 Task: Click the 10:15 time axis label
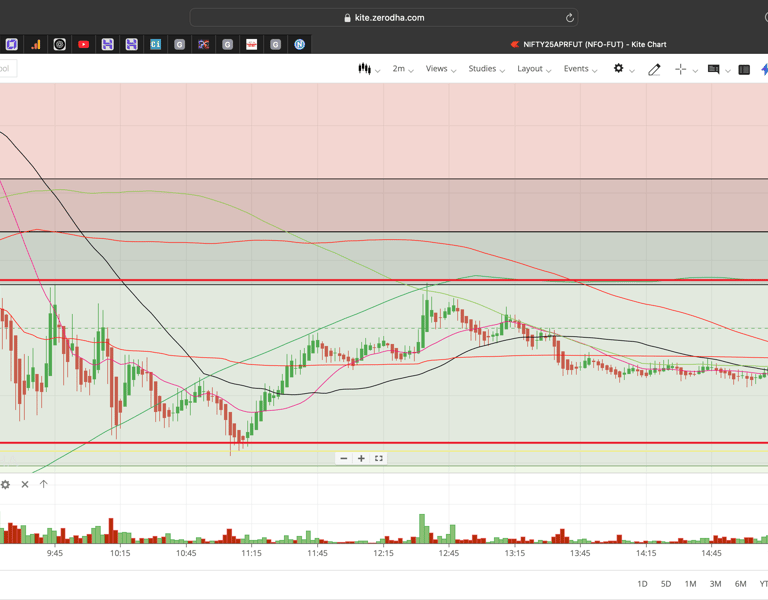[x=120, y=553]
